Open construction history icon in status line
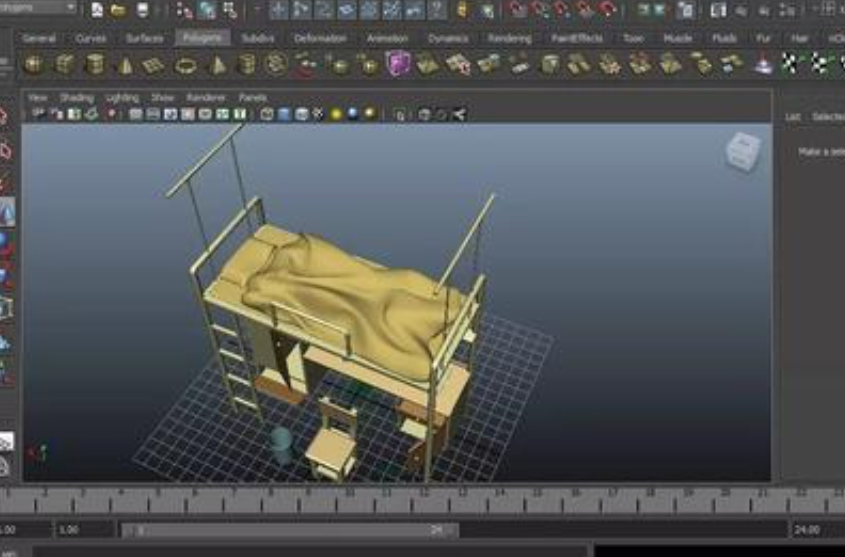 (x=686, y=10)
